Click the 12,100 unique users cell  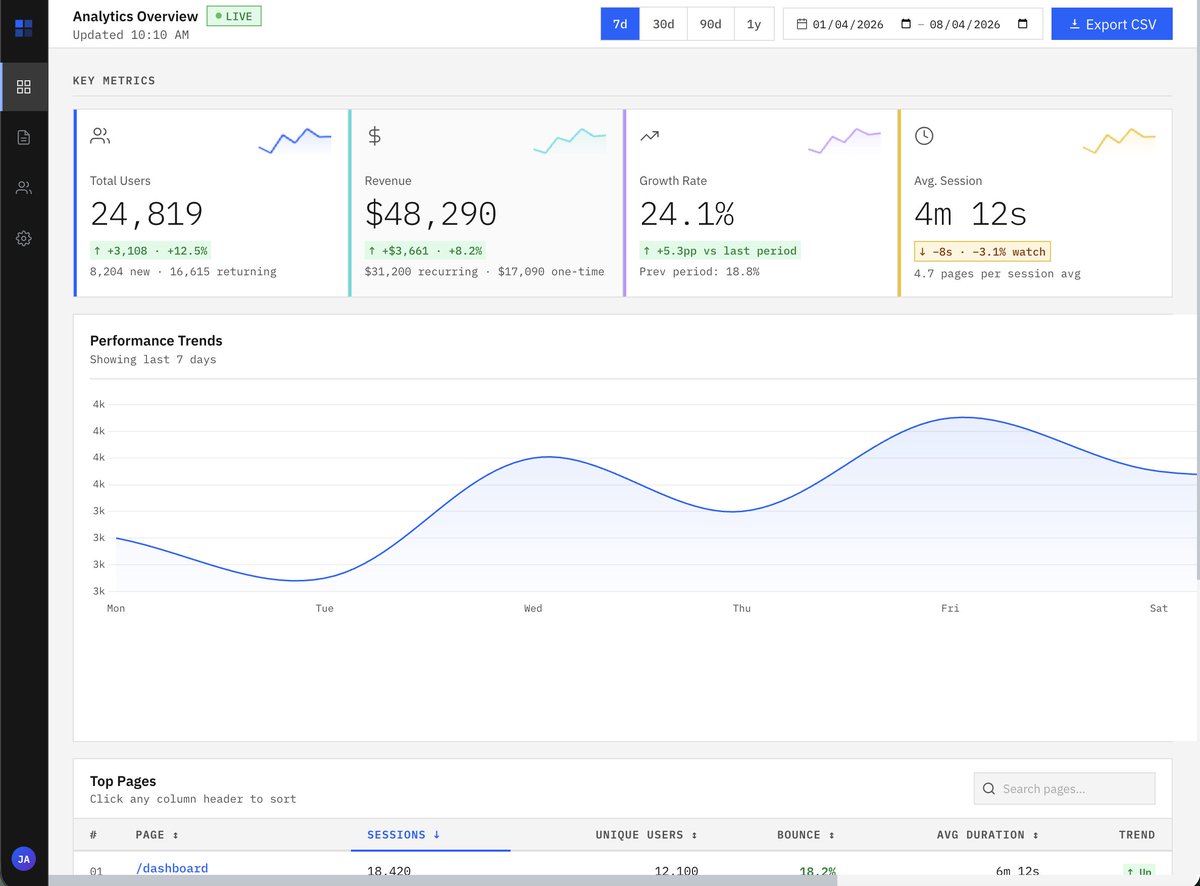coord(677,872)
